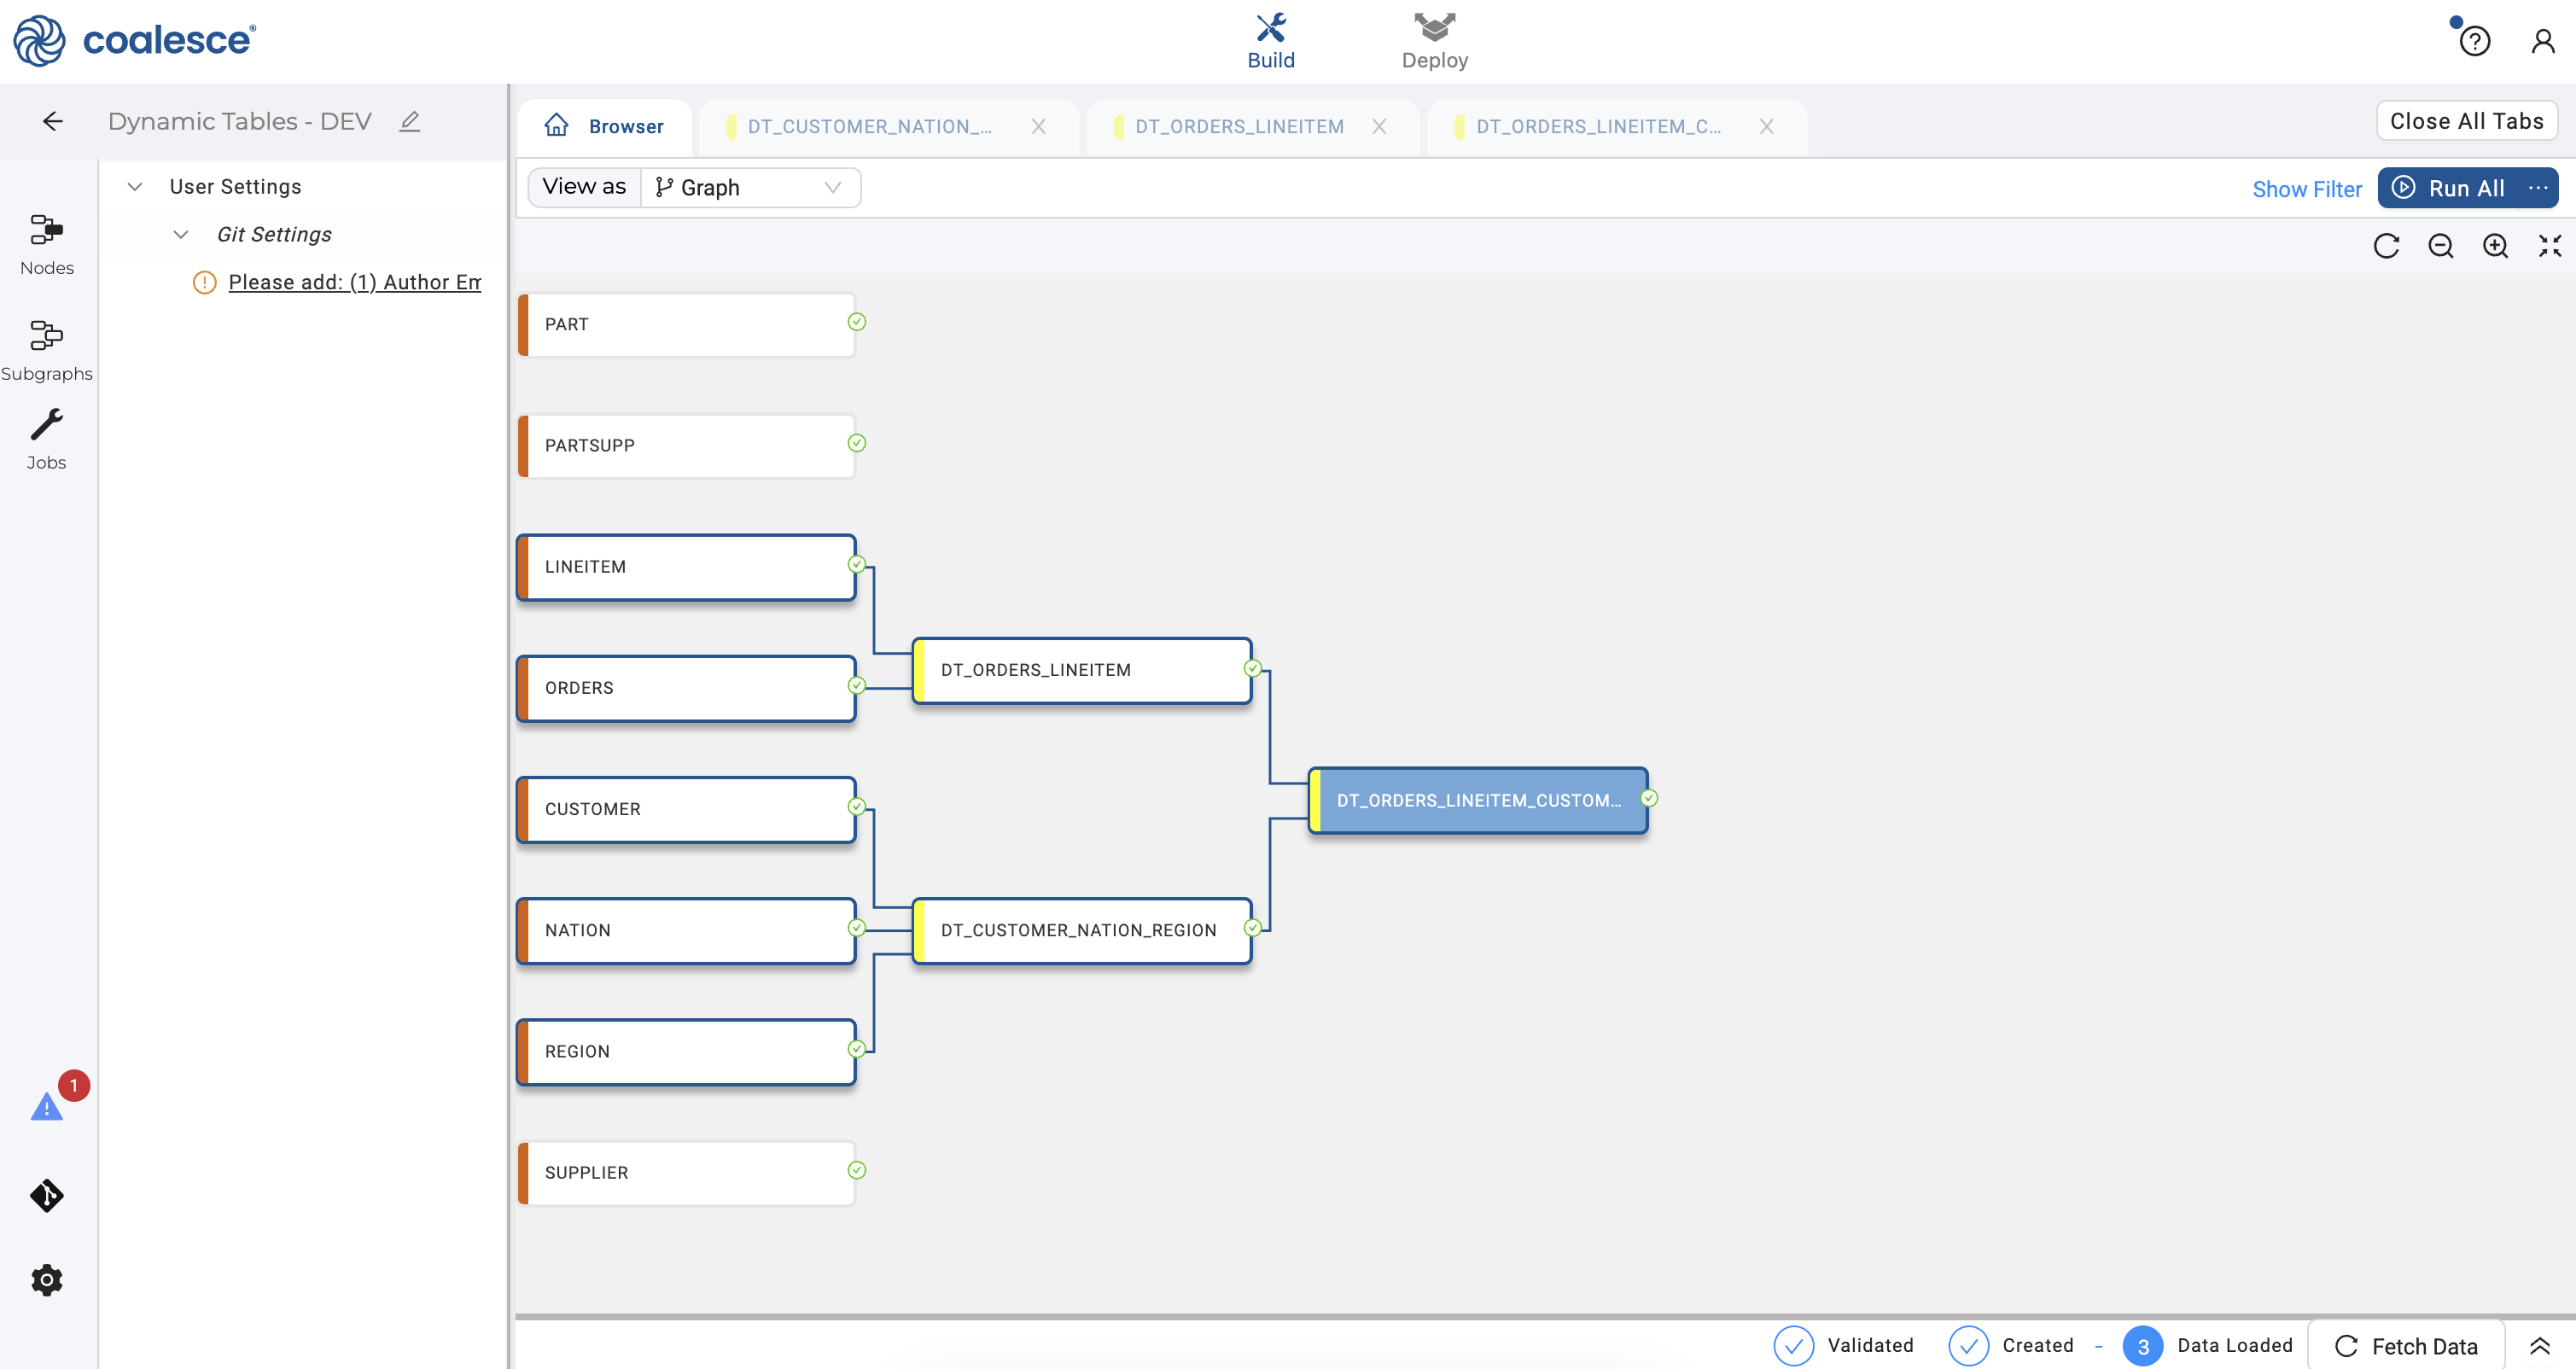Click the zoom out magnifier icon
The width and height of the screenshot is (2576, 1369).
coord(2440,246)
